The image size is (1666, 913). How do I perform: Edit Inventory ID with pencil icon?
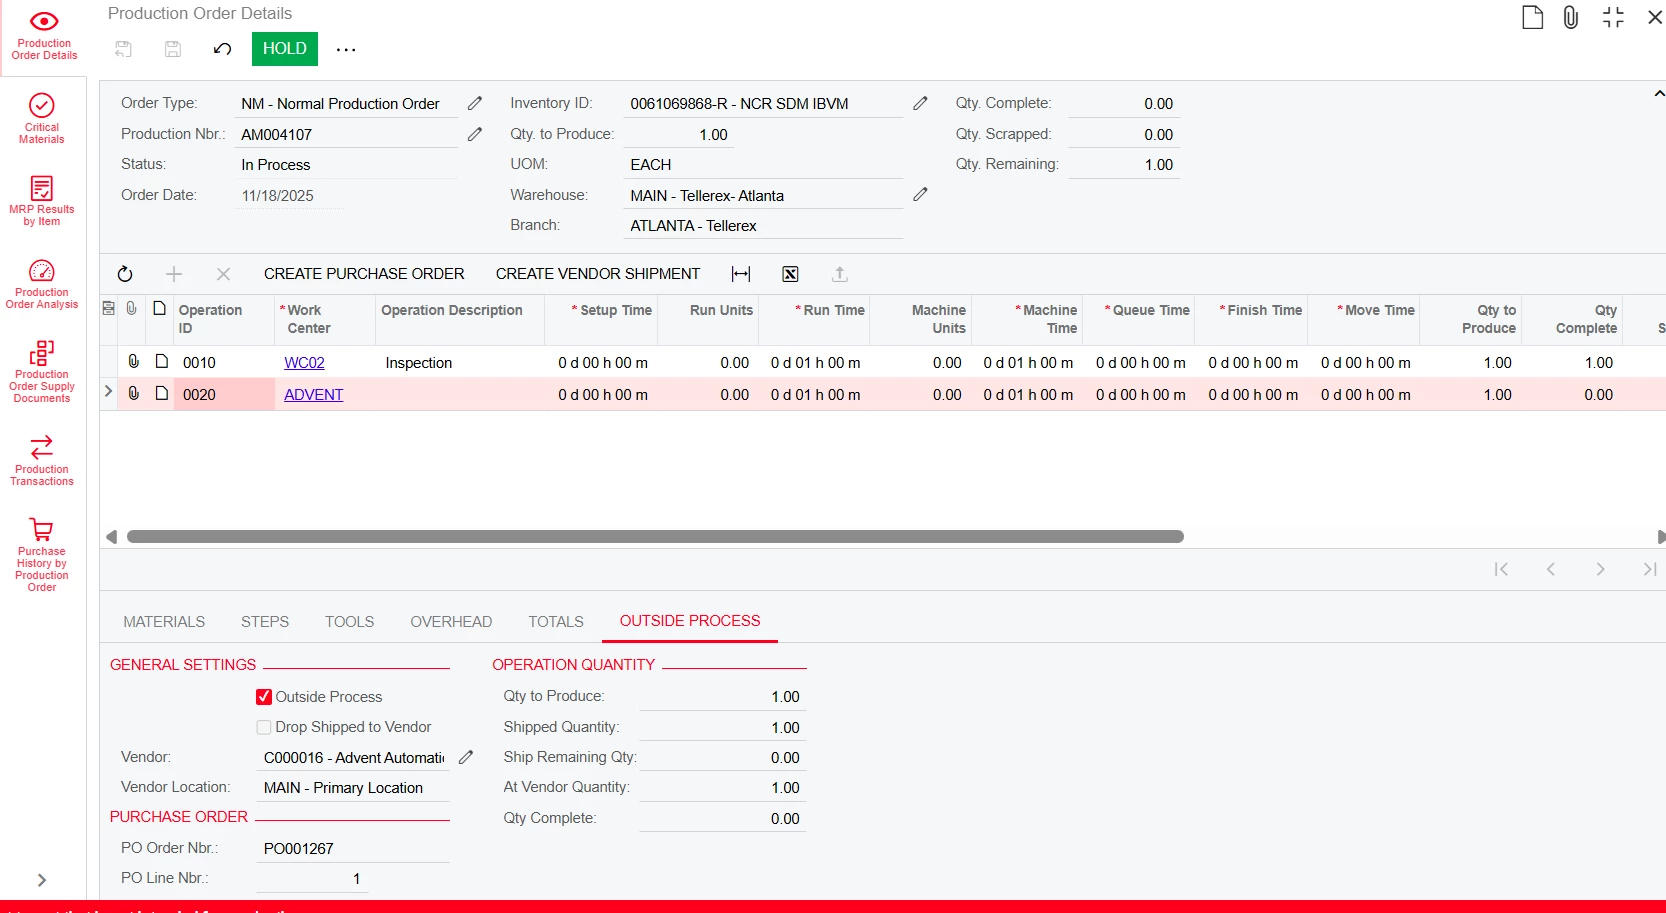click(x=920, y=103)
